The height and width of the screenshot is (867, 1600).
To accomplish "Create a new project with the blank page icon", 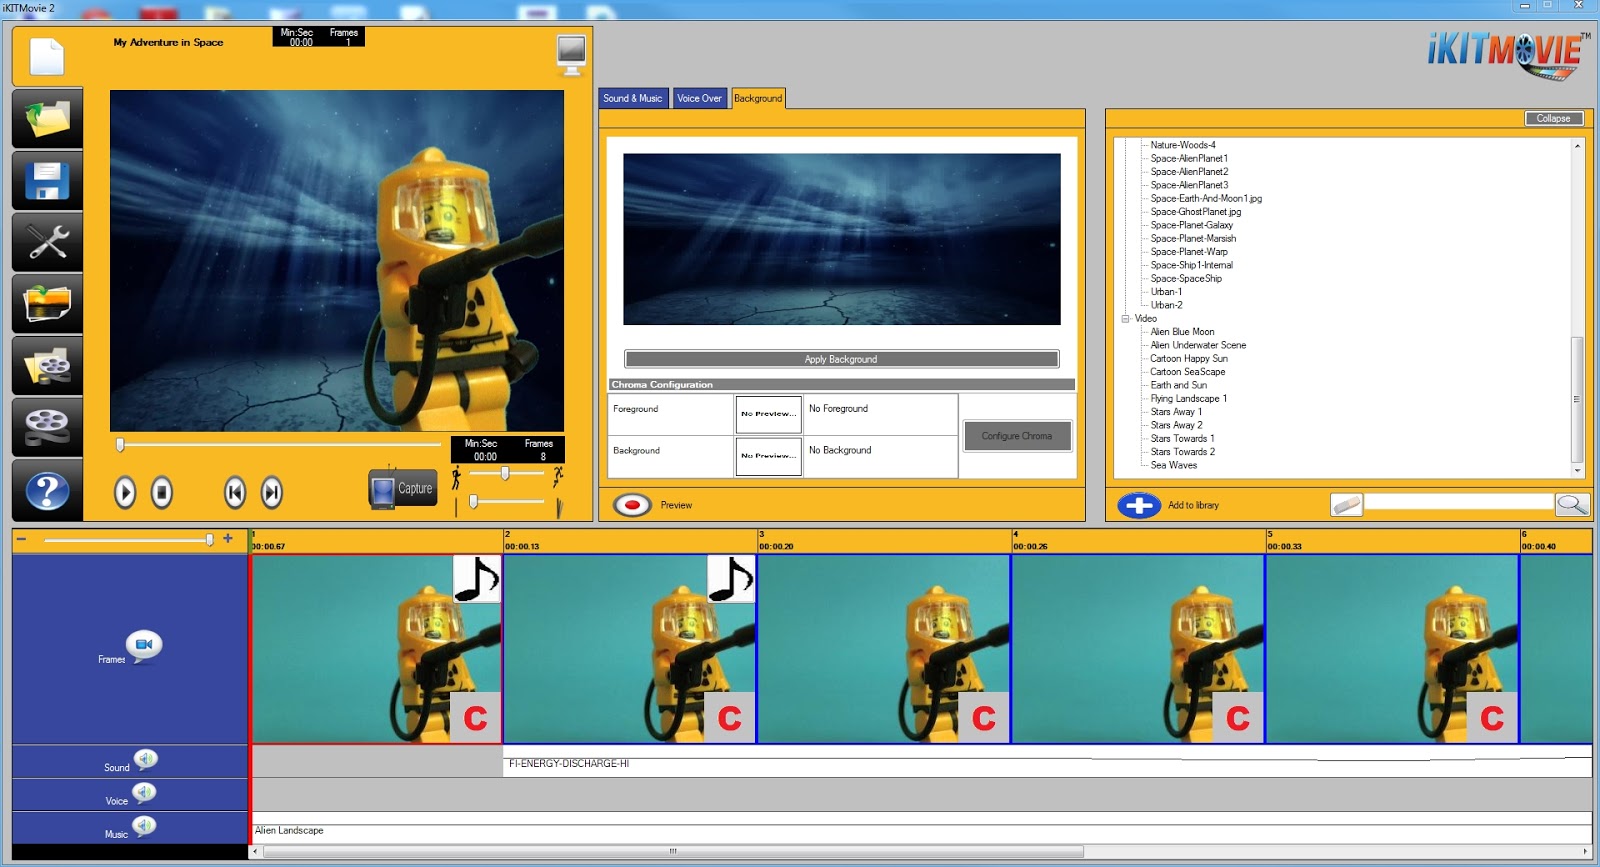I will (x=47, y=56).
